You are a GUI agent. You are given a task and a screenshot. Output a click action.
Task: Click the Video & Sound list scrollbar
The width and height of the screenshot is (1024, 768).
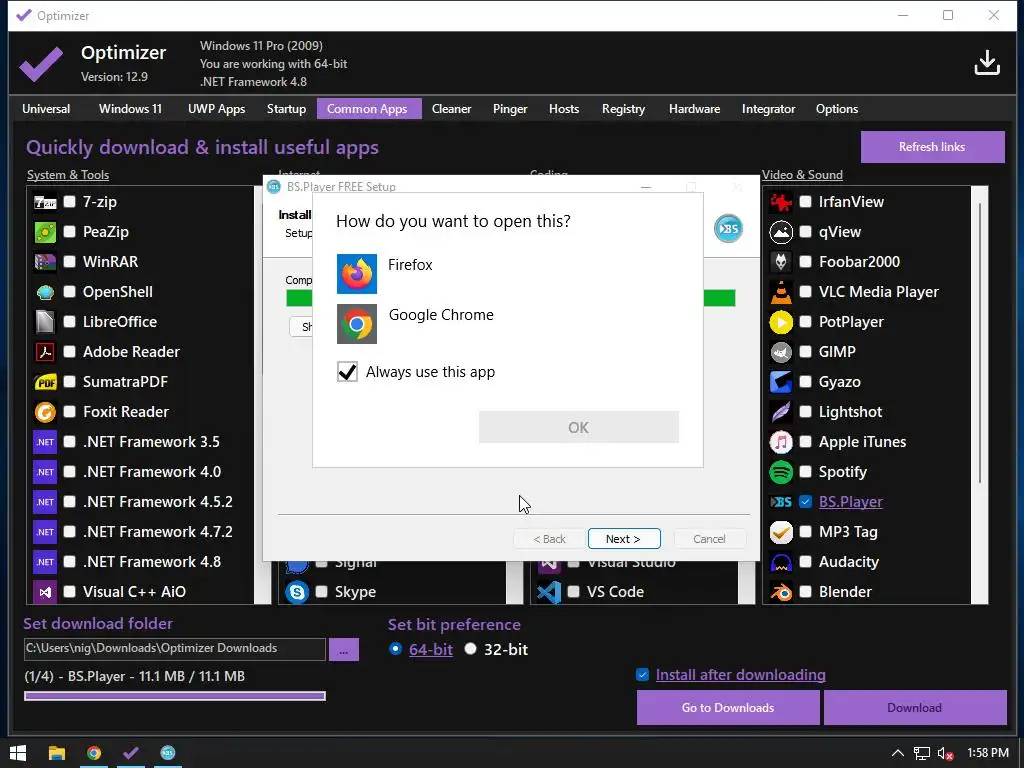click(980, 343)
